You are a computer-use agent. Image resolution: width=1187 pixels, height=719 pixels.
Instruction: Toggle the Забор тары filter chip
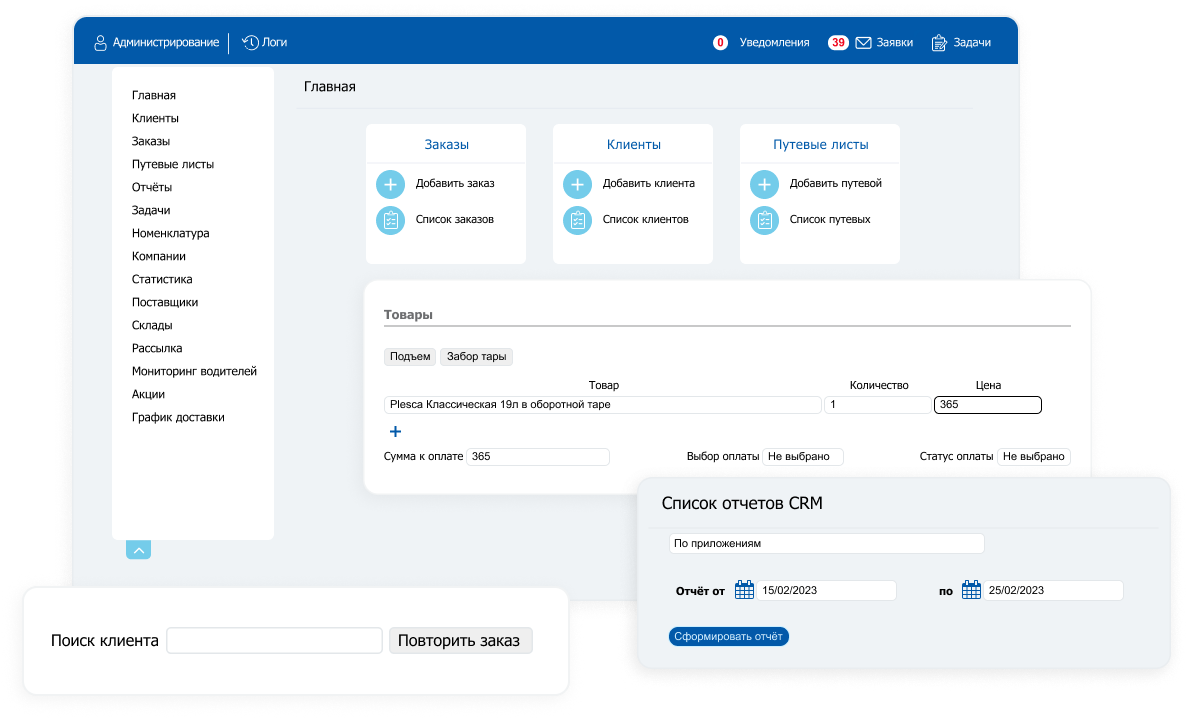[476, 356]
